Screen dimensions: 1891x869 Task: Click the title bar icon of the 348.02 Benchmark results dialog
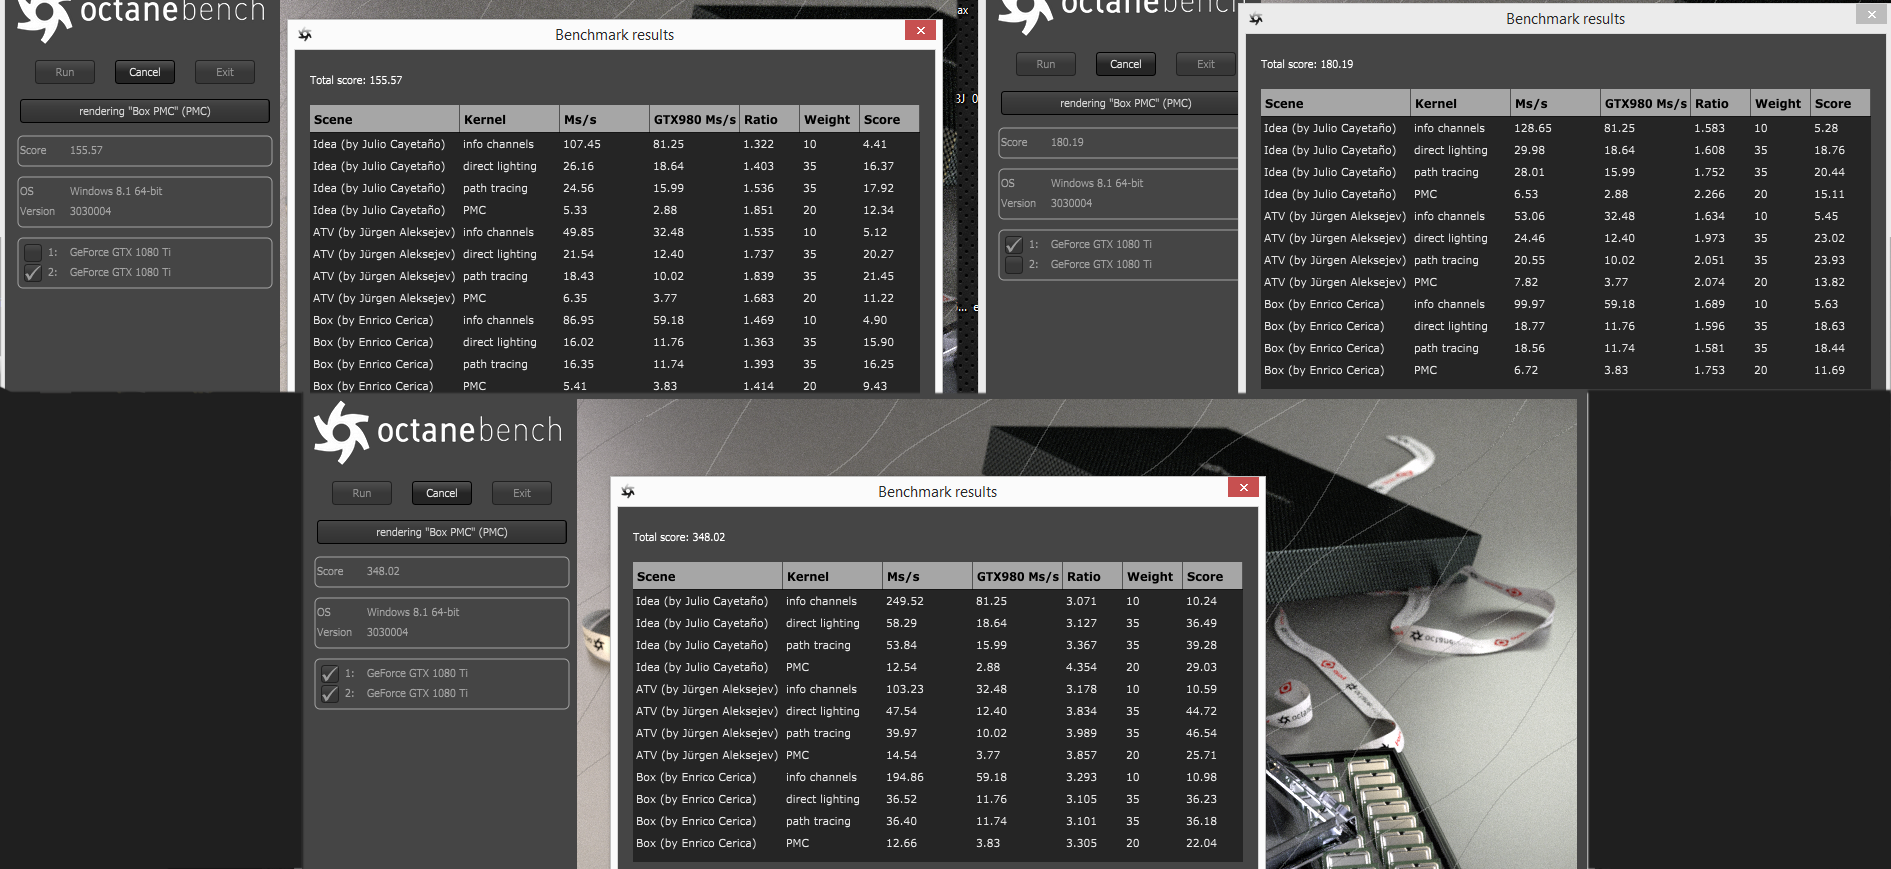(x=628, y=492)
